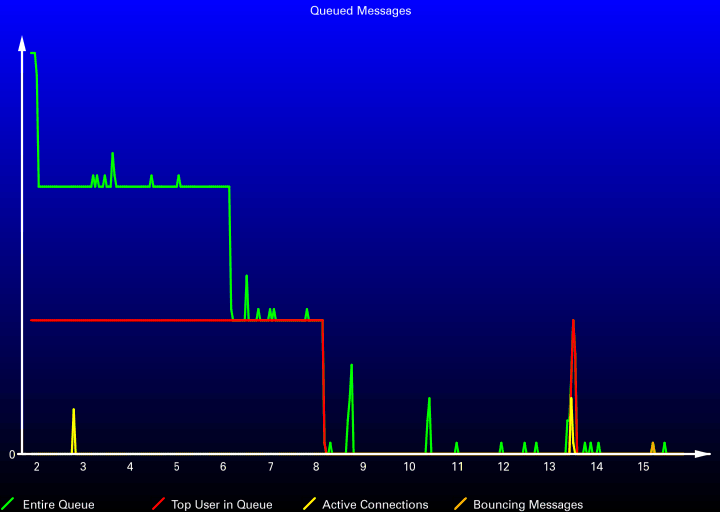Click the green Entire Queue legend marker

click(x=9, y=504)
